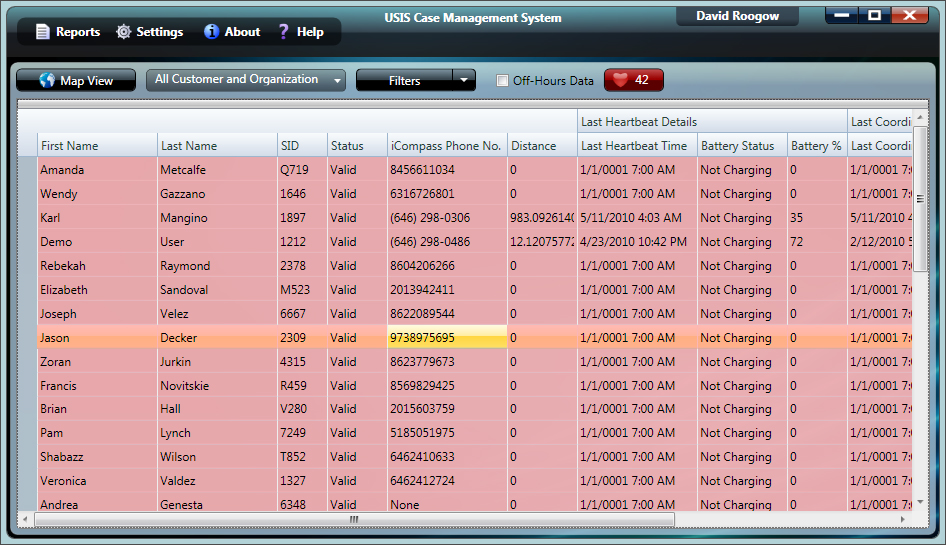Click the Reports document icon
The image size is (946, 545).
point(42,32)
